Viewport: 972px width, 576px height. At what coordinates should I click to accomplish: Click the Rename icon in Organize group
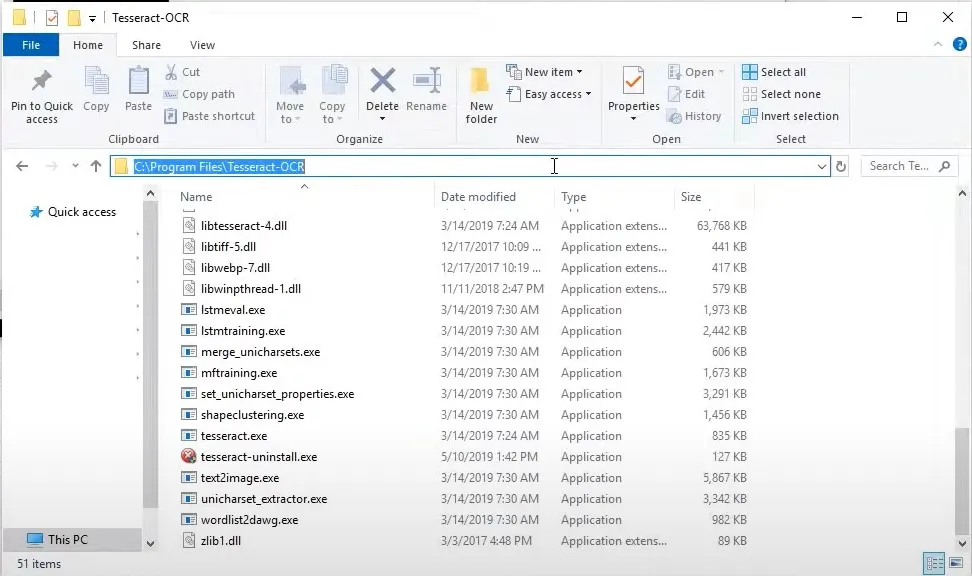click(427, 81)
